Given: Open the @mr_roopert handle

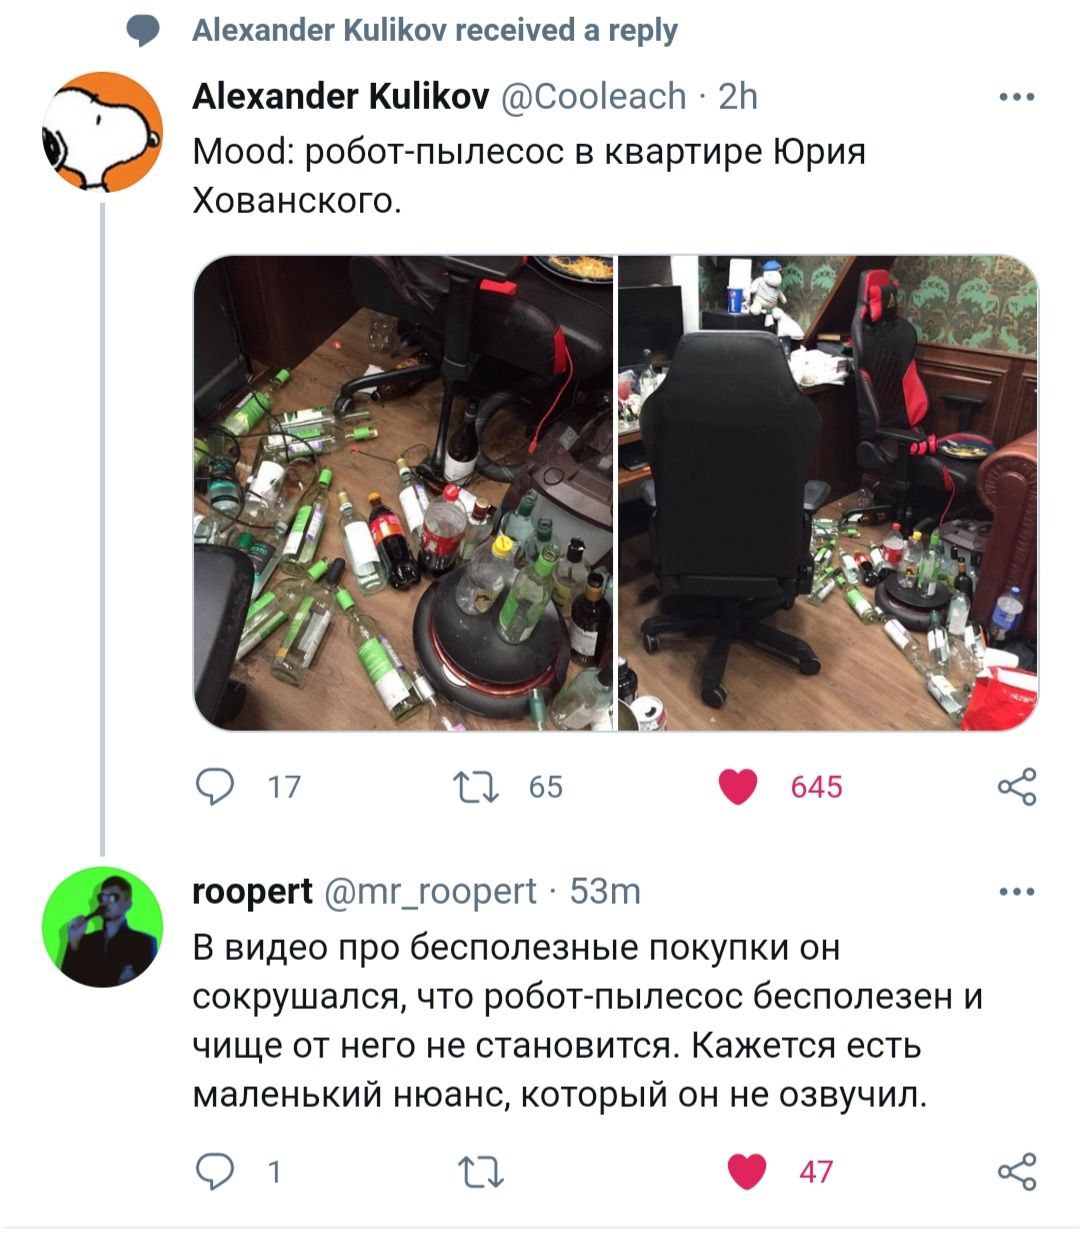Looking at the screenshot, I should pos(430,891).
